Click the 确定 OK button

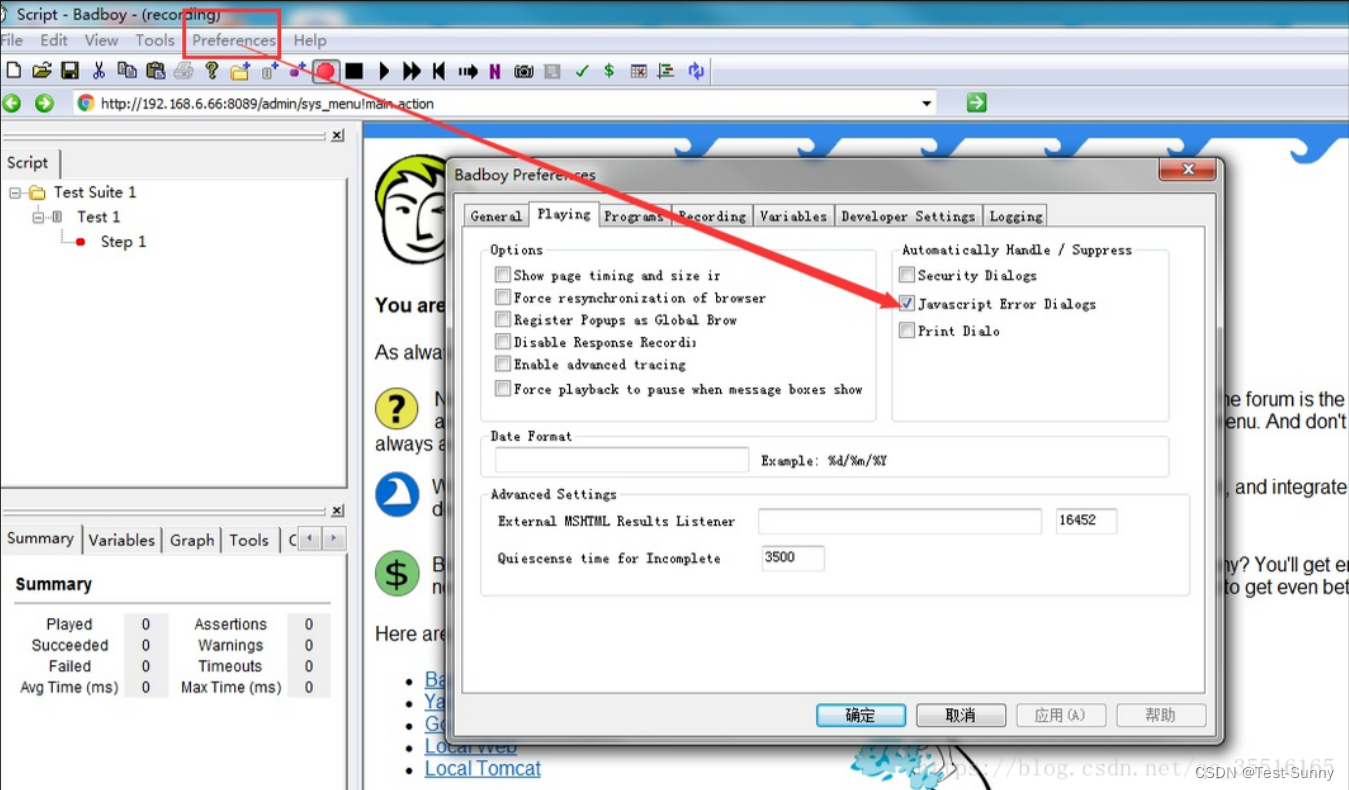coord(861,715)
